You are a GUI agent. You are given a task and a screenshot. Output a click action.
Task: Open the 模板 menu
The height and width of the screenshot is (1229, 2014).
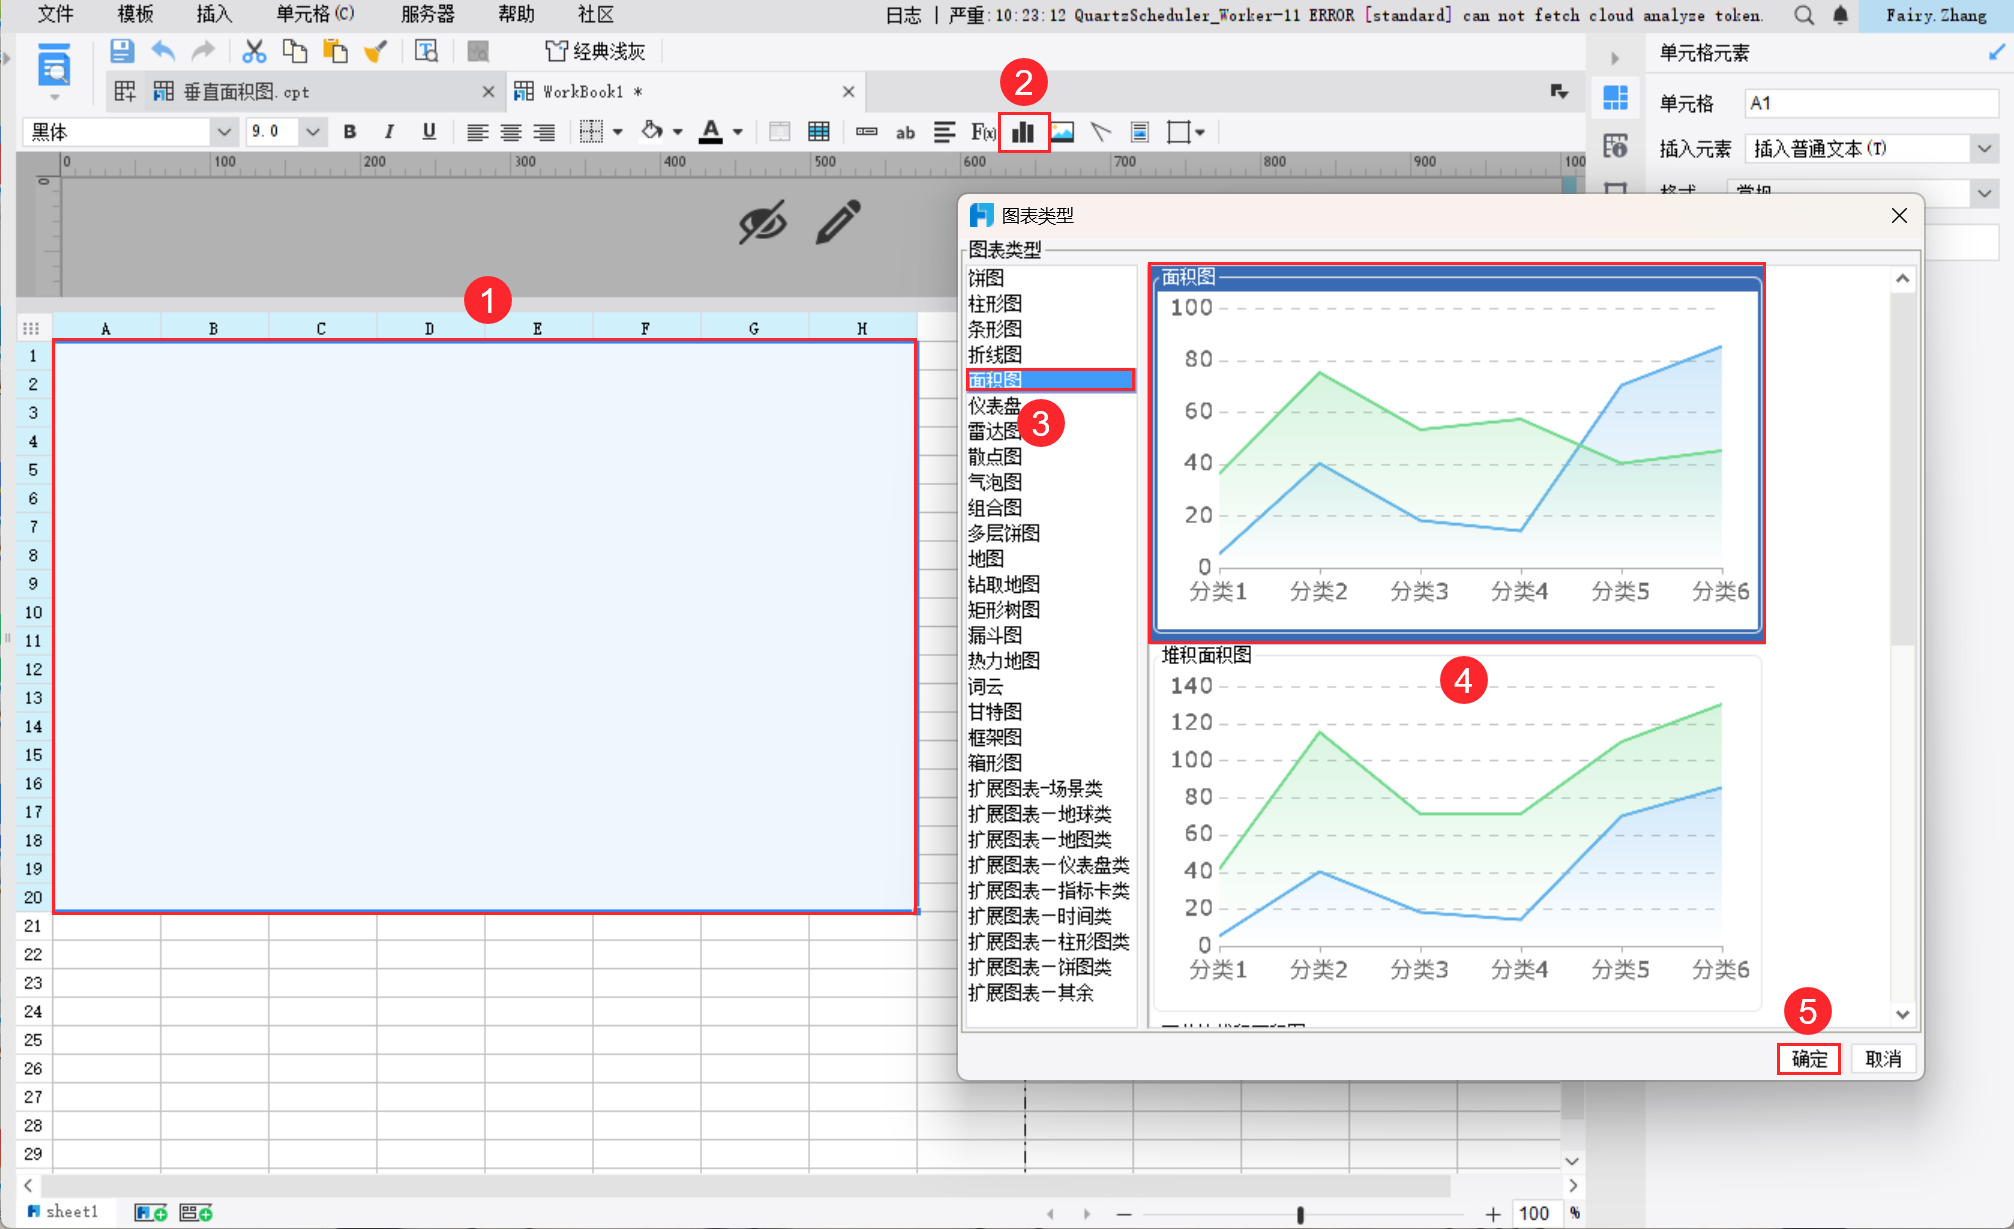coord(136,15)
